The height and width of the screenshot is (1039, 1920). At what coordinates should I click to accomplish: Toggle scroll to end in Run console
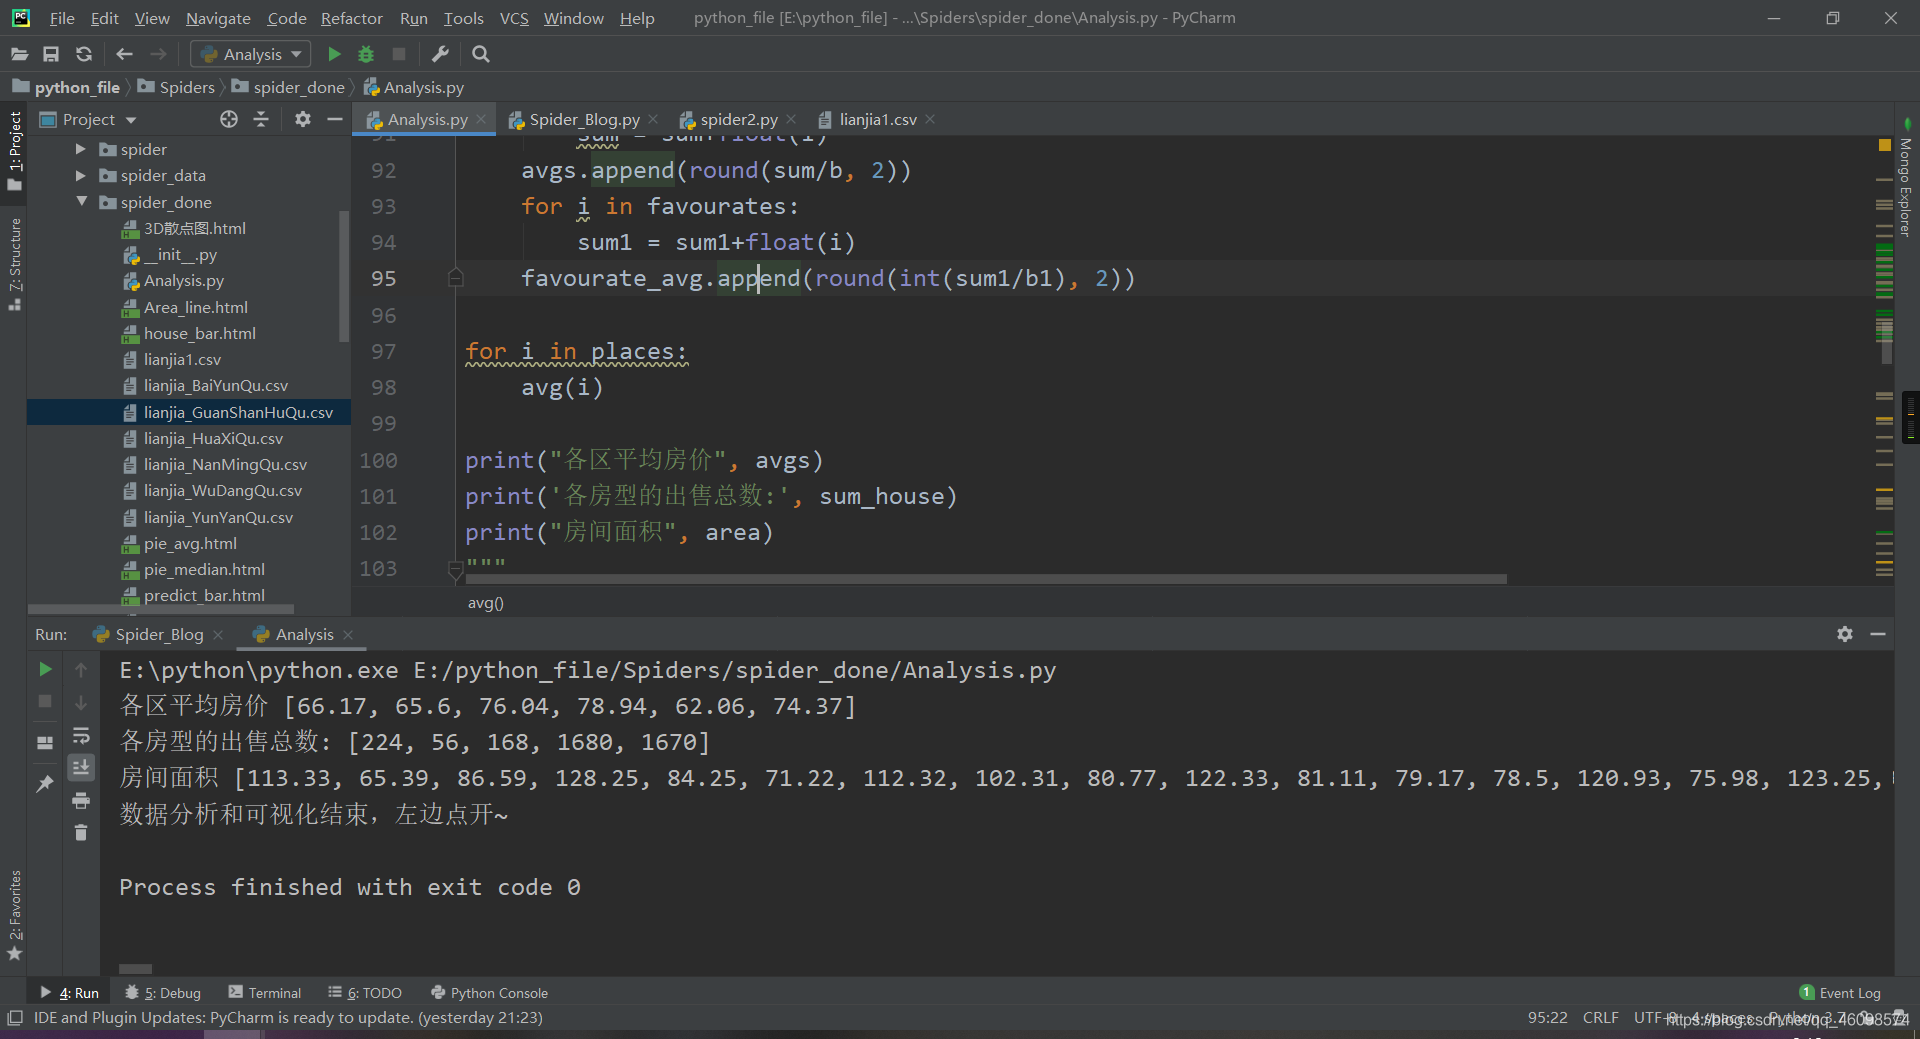(x=81, y=767)
